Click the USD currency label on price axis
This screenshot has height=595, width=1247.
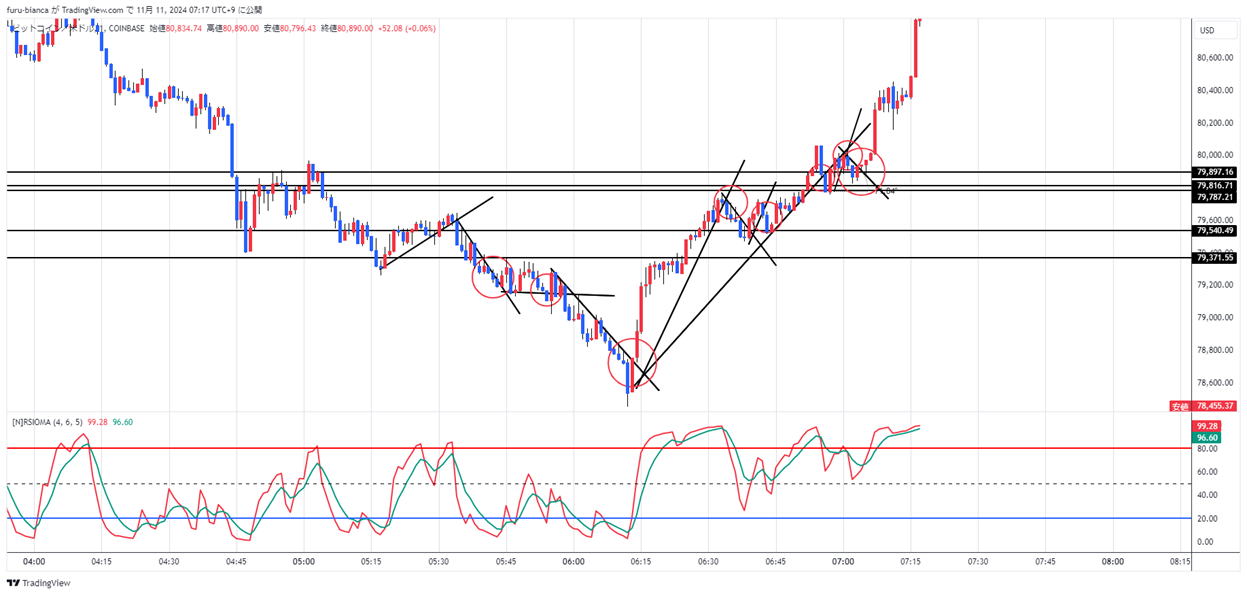click(1206, 31)
